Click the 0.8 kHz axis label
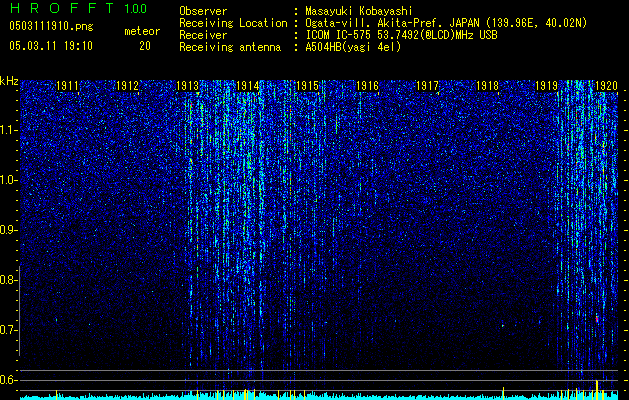The height and width of the screenshot is (400, 629). (x=8, y=280)
